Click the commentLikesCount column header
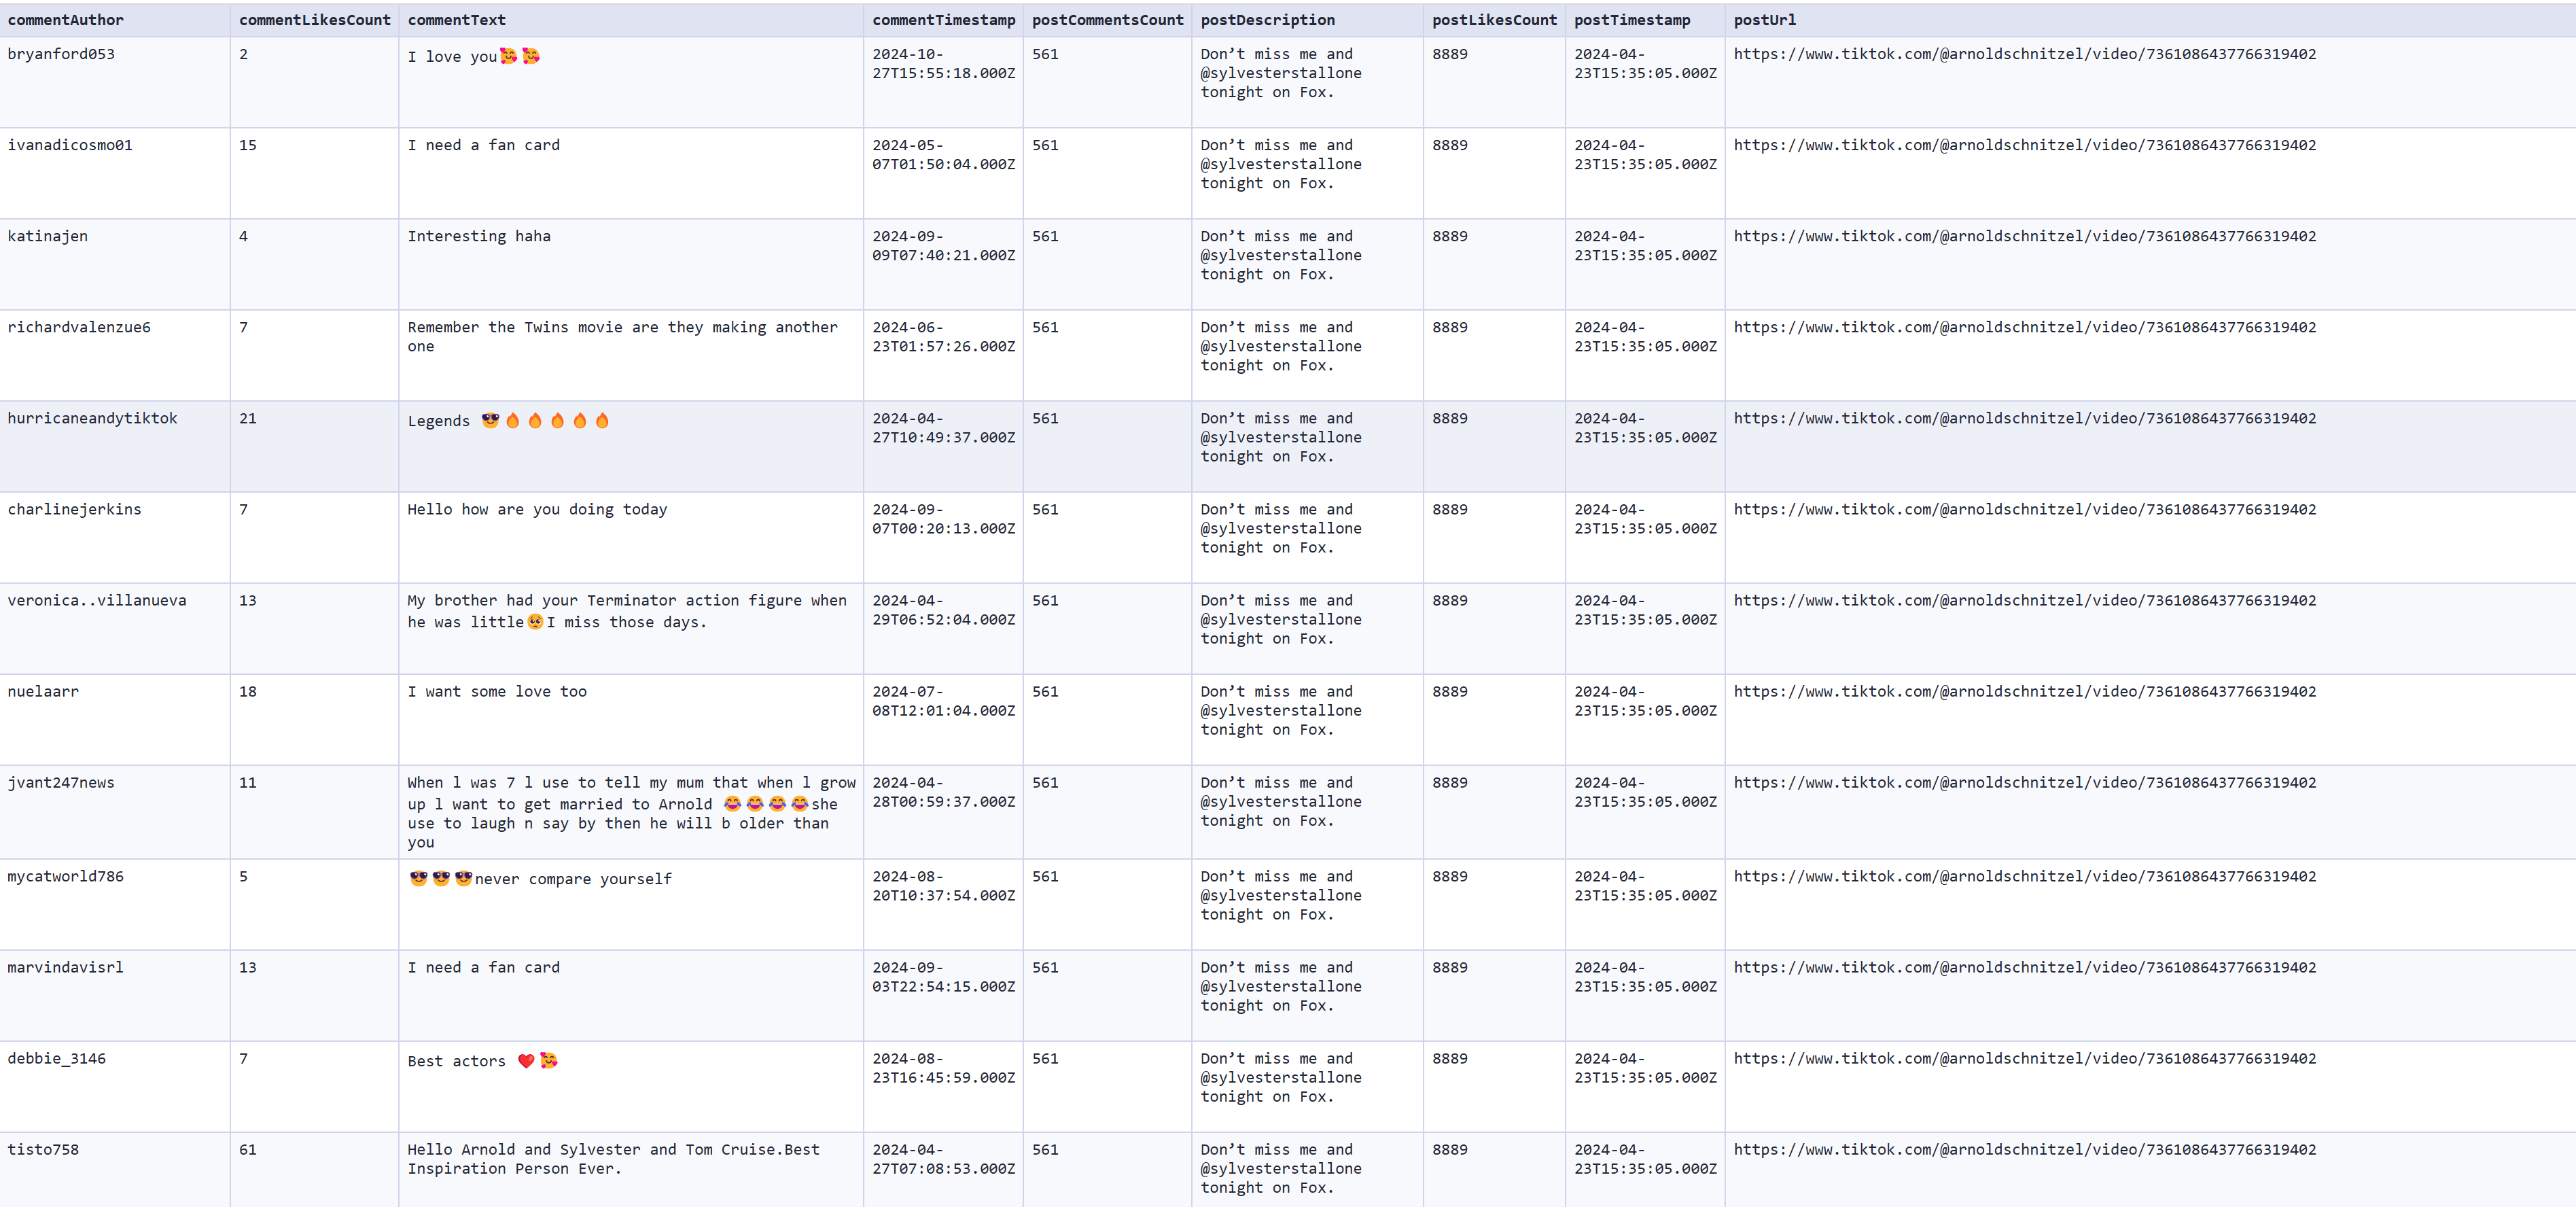Image resolution: width=2576 pixels, height=1207 pixels. [314, 20]
